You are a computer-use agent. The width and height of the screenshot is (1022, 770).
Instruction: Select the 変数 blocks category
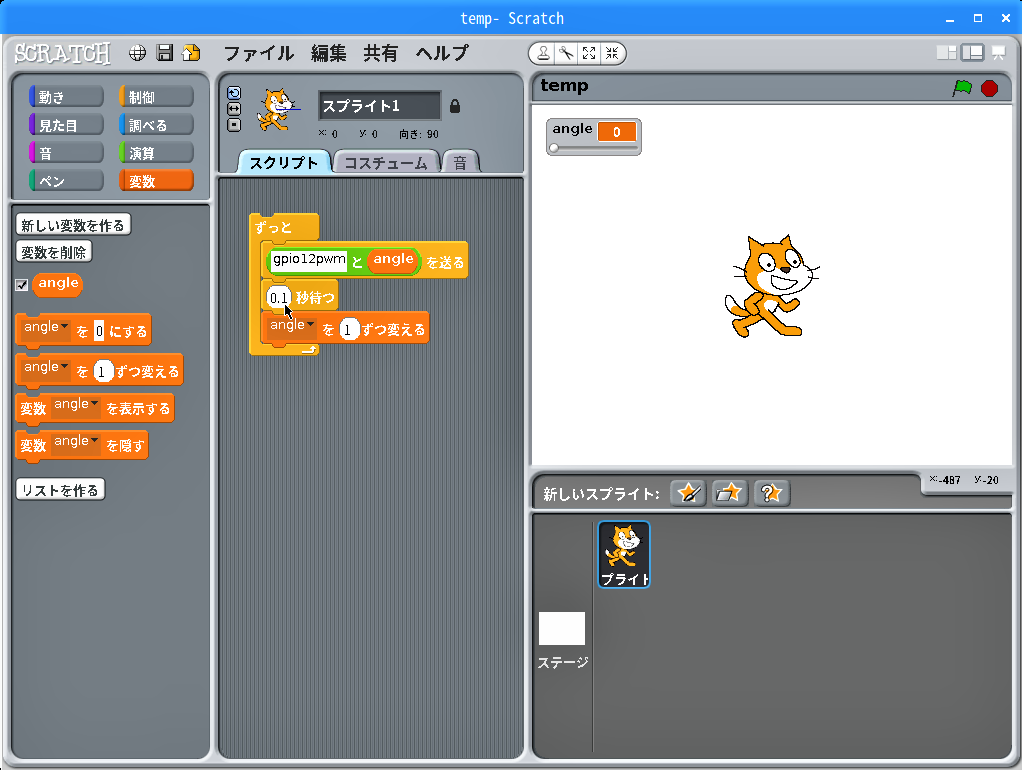156,181
